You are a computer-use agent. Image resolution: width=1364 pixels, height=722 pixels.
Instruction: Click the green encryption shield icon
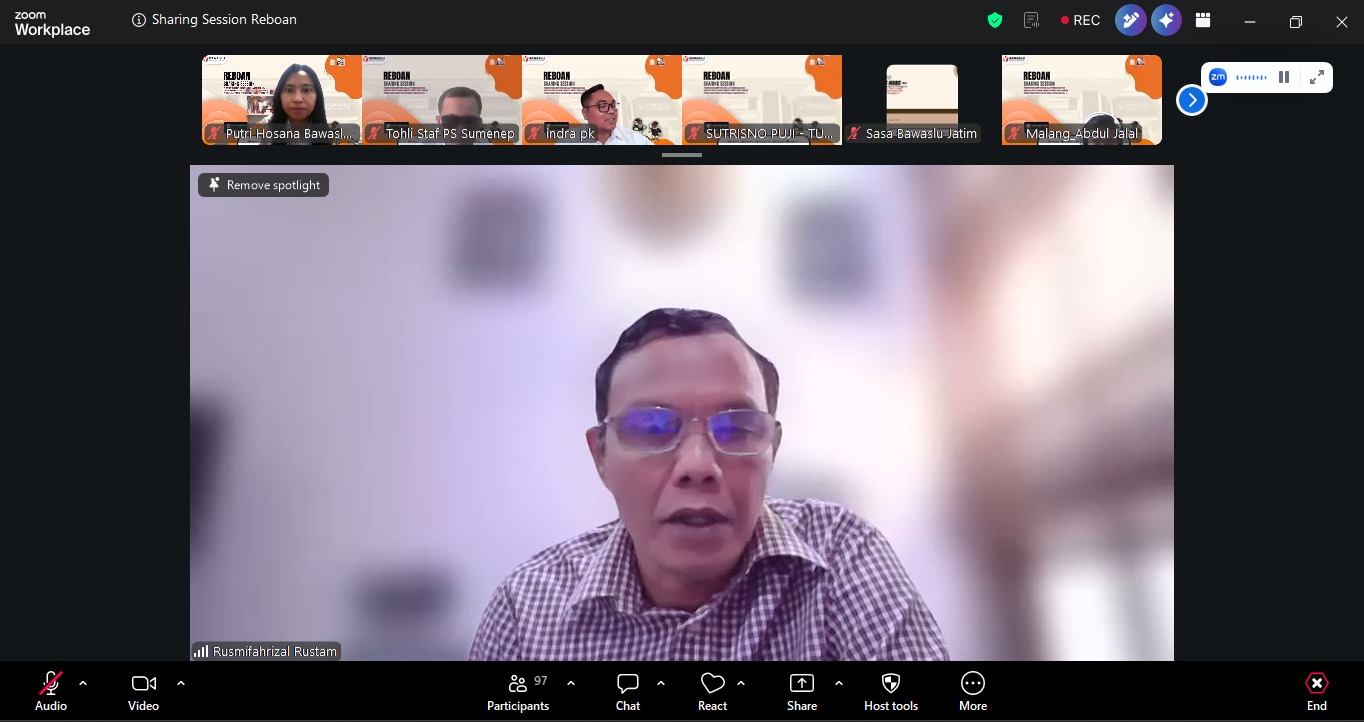[994, 20]
